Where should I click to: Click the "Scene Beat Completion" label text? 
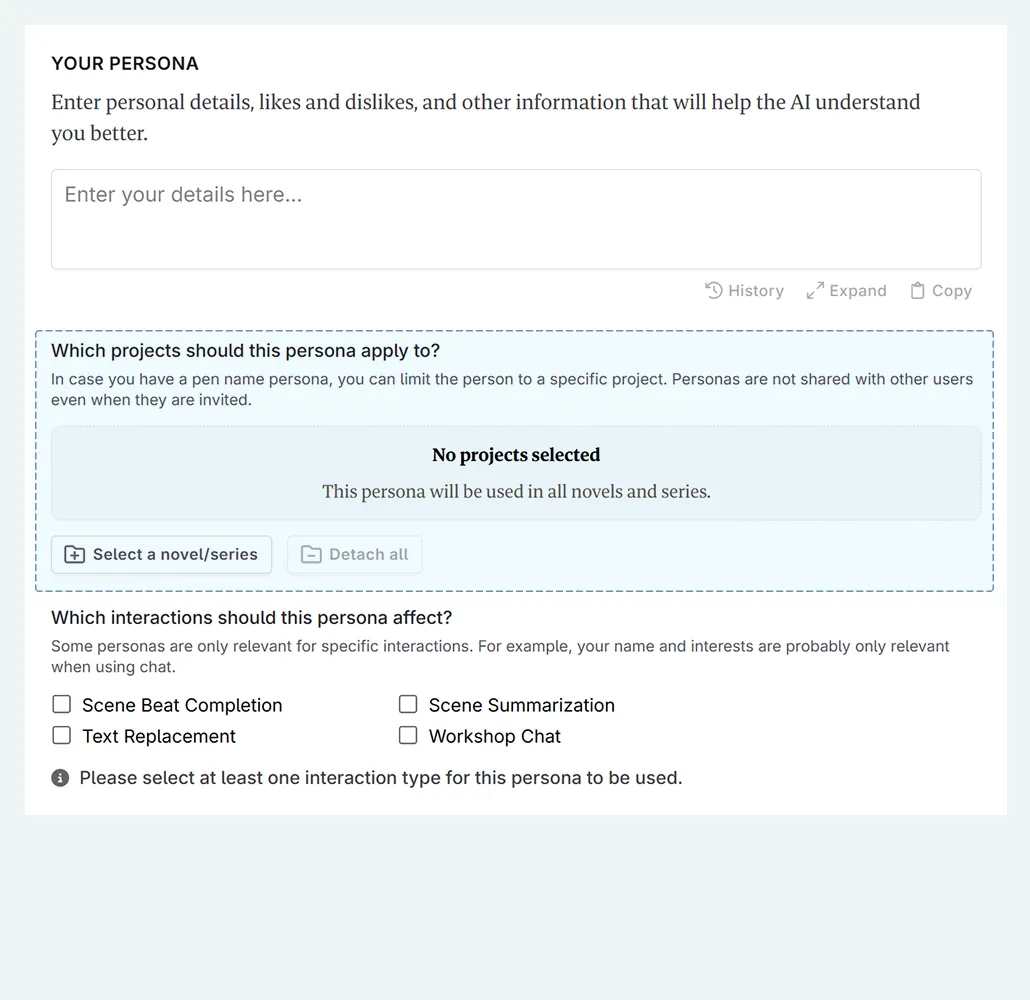(x=182, y=706)
